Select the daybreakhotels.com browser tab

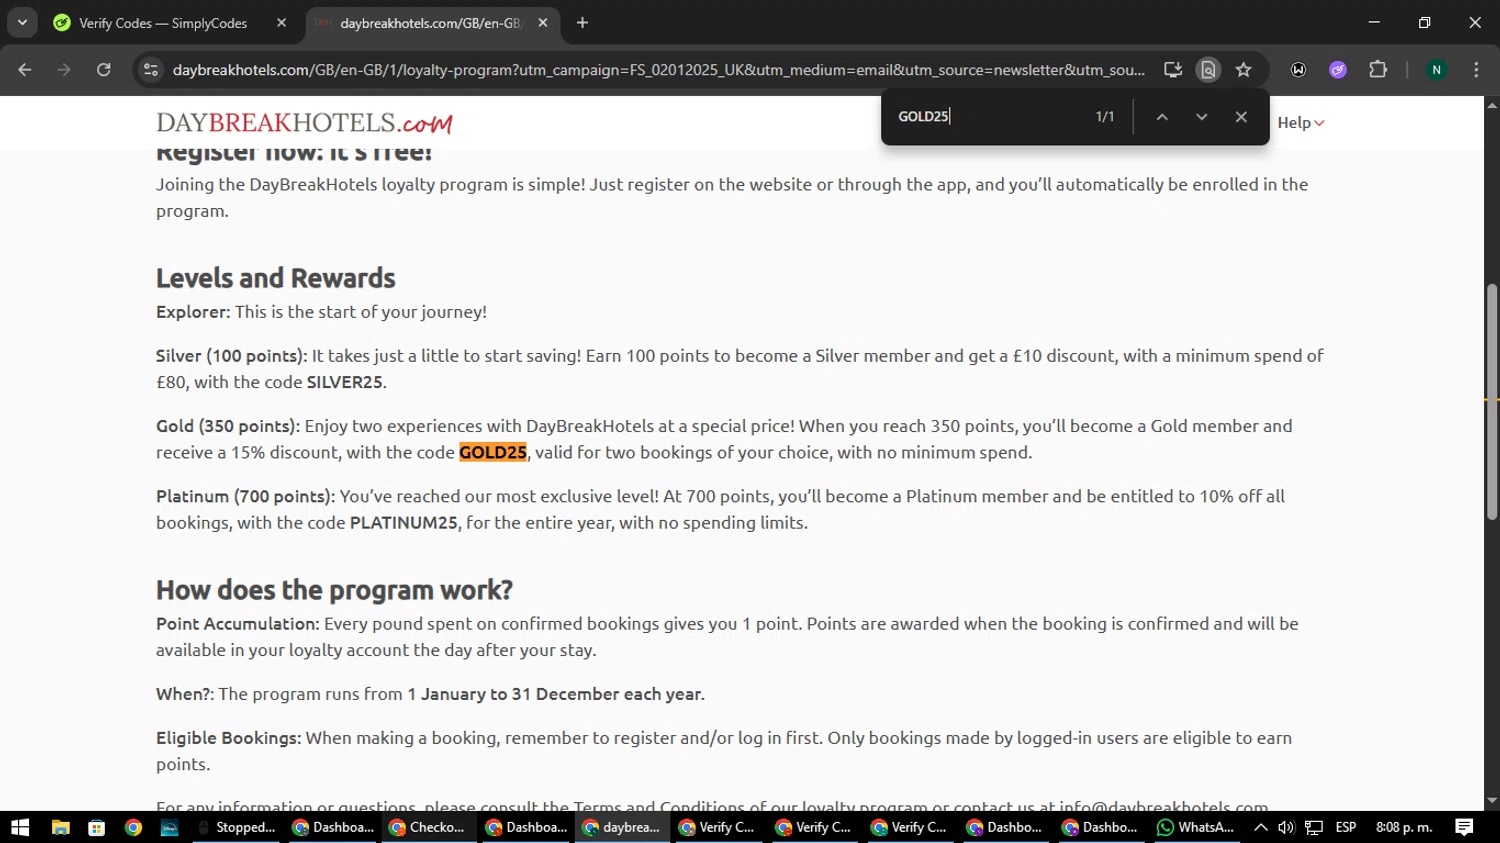[430, 23]
